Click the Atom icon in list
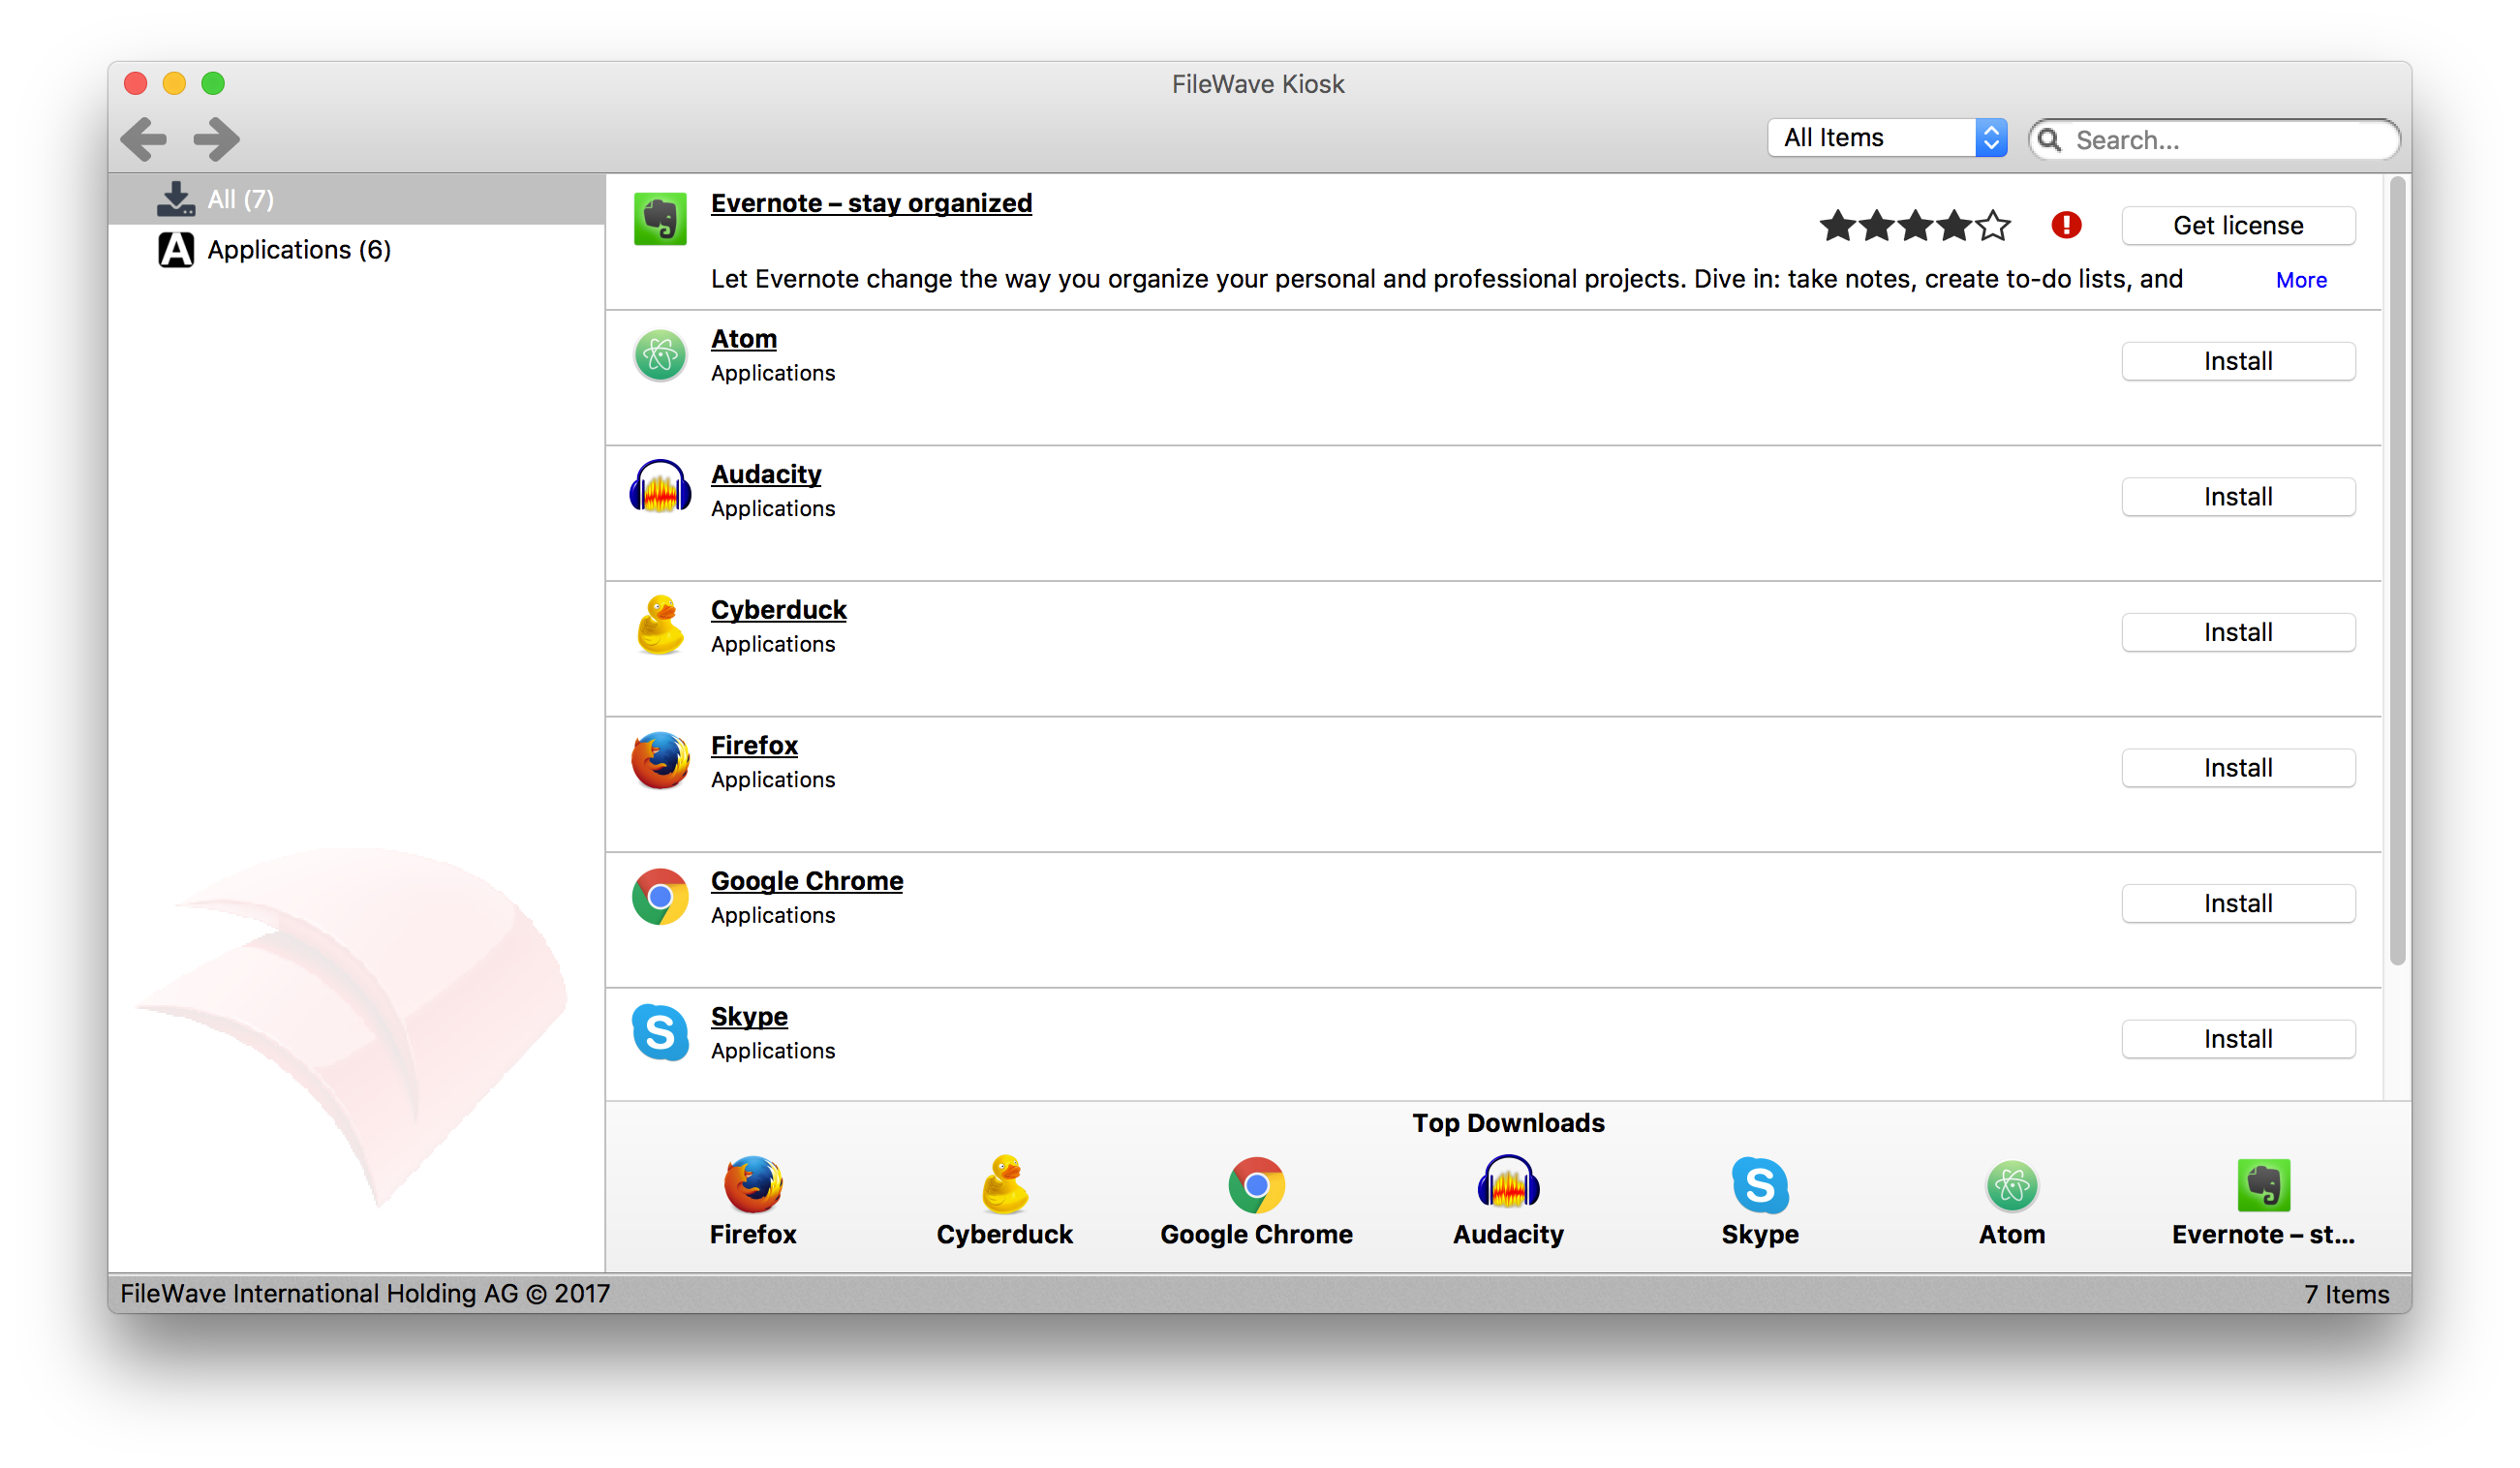Screen dimensions: 2520x1468 point(660,355)
